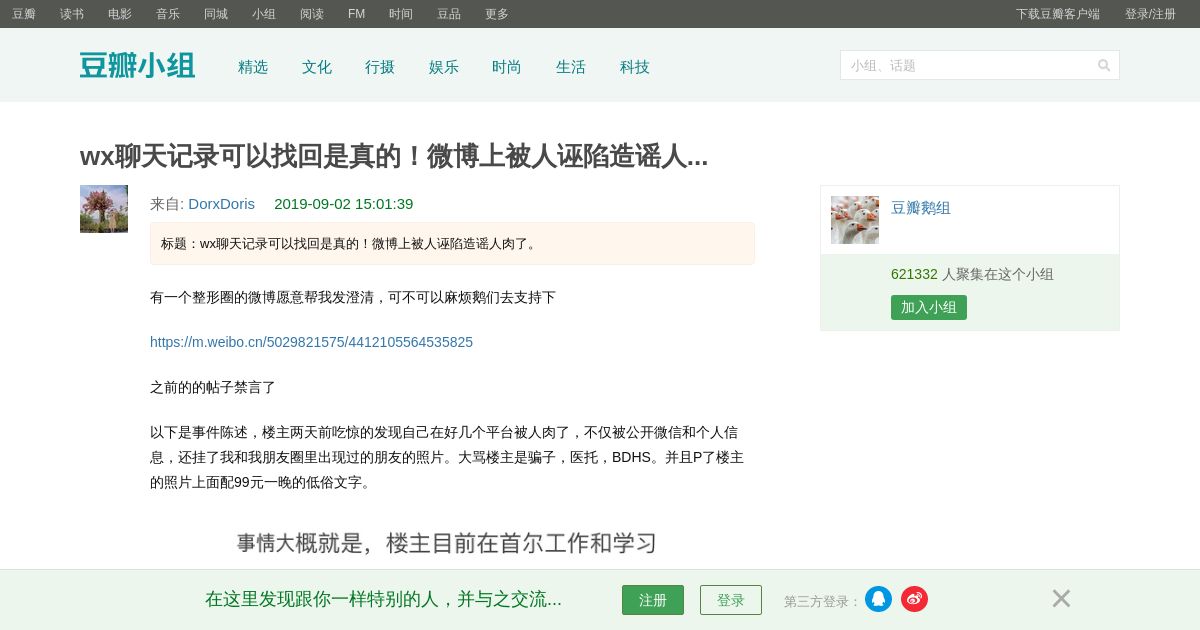Image resolution: width=1200 pixels, height=630 pixels.
Task: Click the 621332 member count
Action: click(x=914, y=274)
